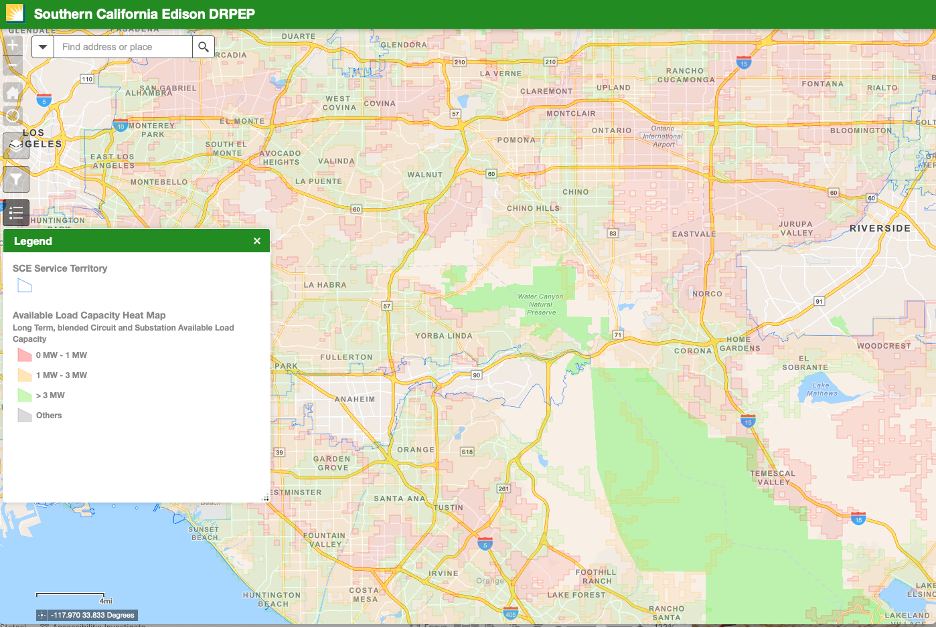Image resolution: width=936 pixels, height=628 pixels.
Task: Close the Legend panel
Action: pos(257,241)
